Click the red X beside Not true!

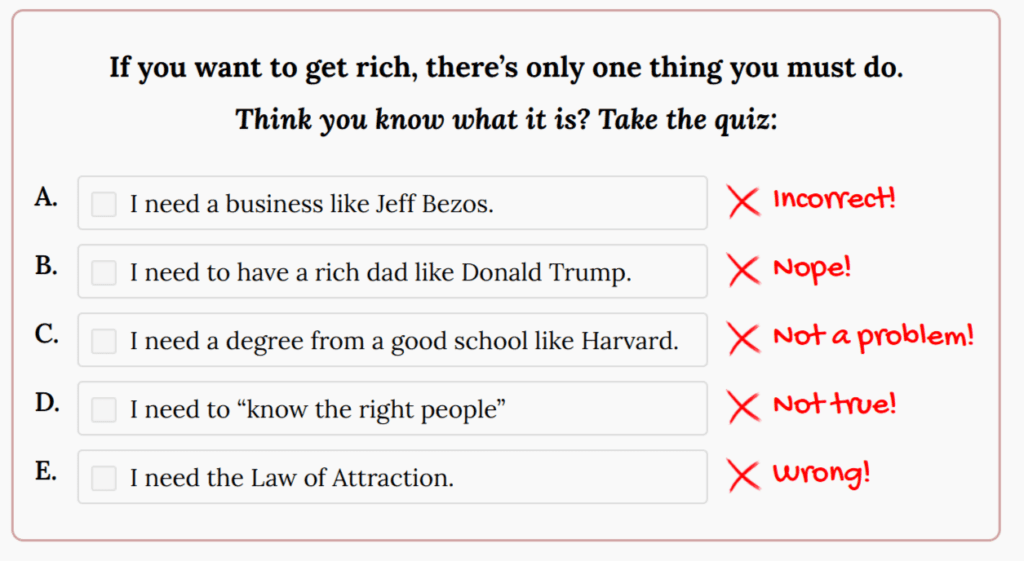pyautogui.click(x=743, y=407)
